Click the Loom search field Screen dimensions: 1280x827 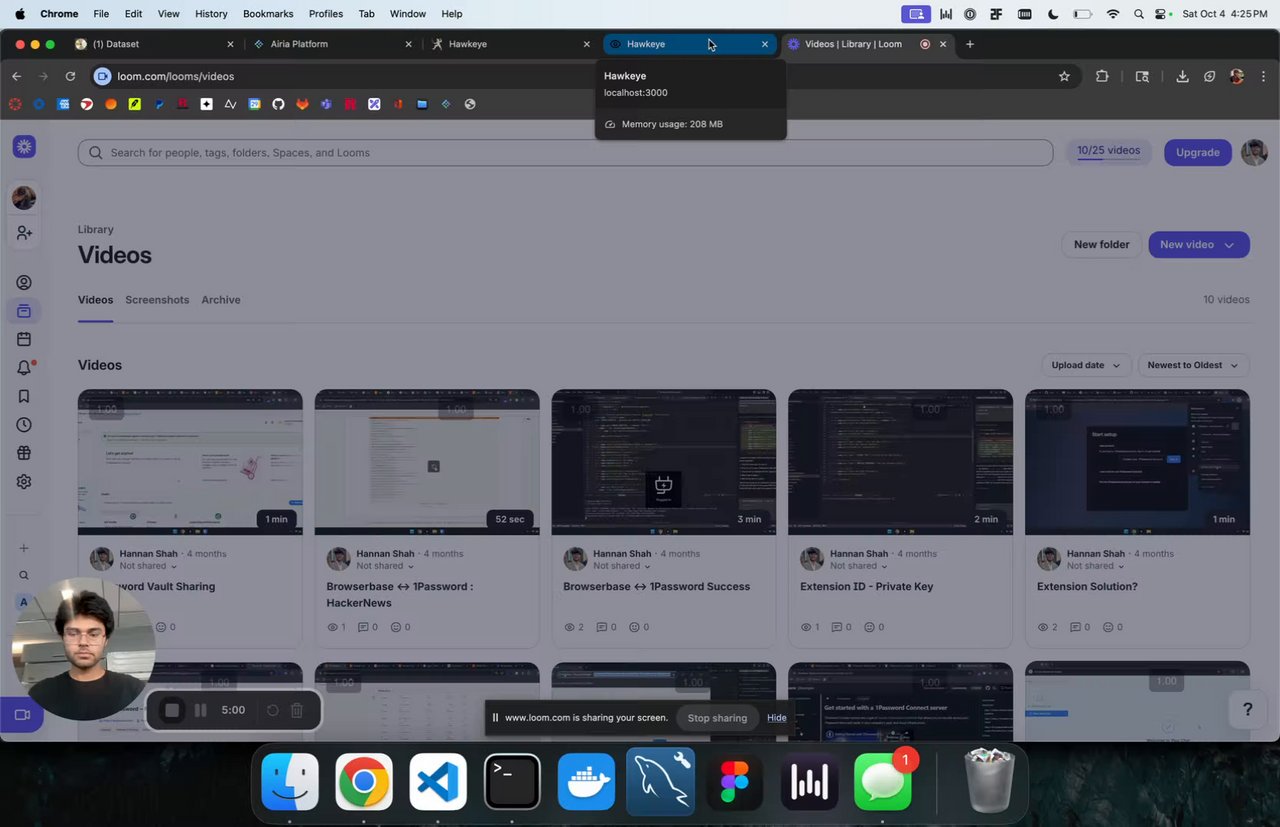point(565,152)
